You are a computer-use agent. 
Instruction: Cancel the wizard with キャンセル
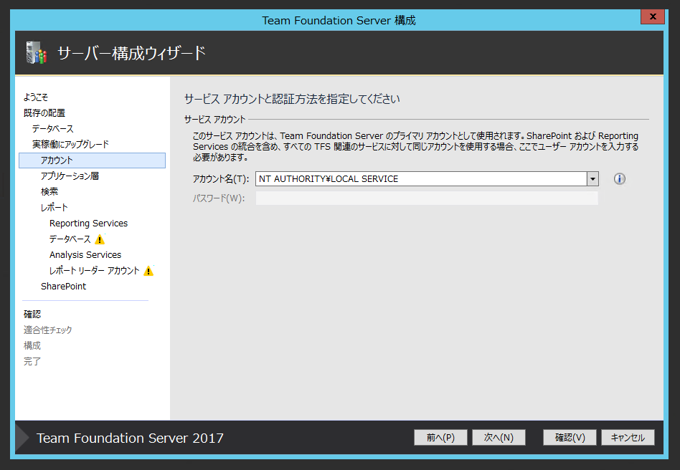(x=628, y=437)
